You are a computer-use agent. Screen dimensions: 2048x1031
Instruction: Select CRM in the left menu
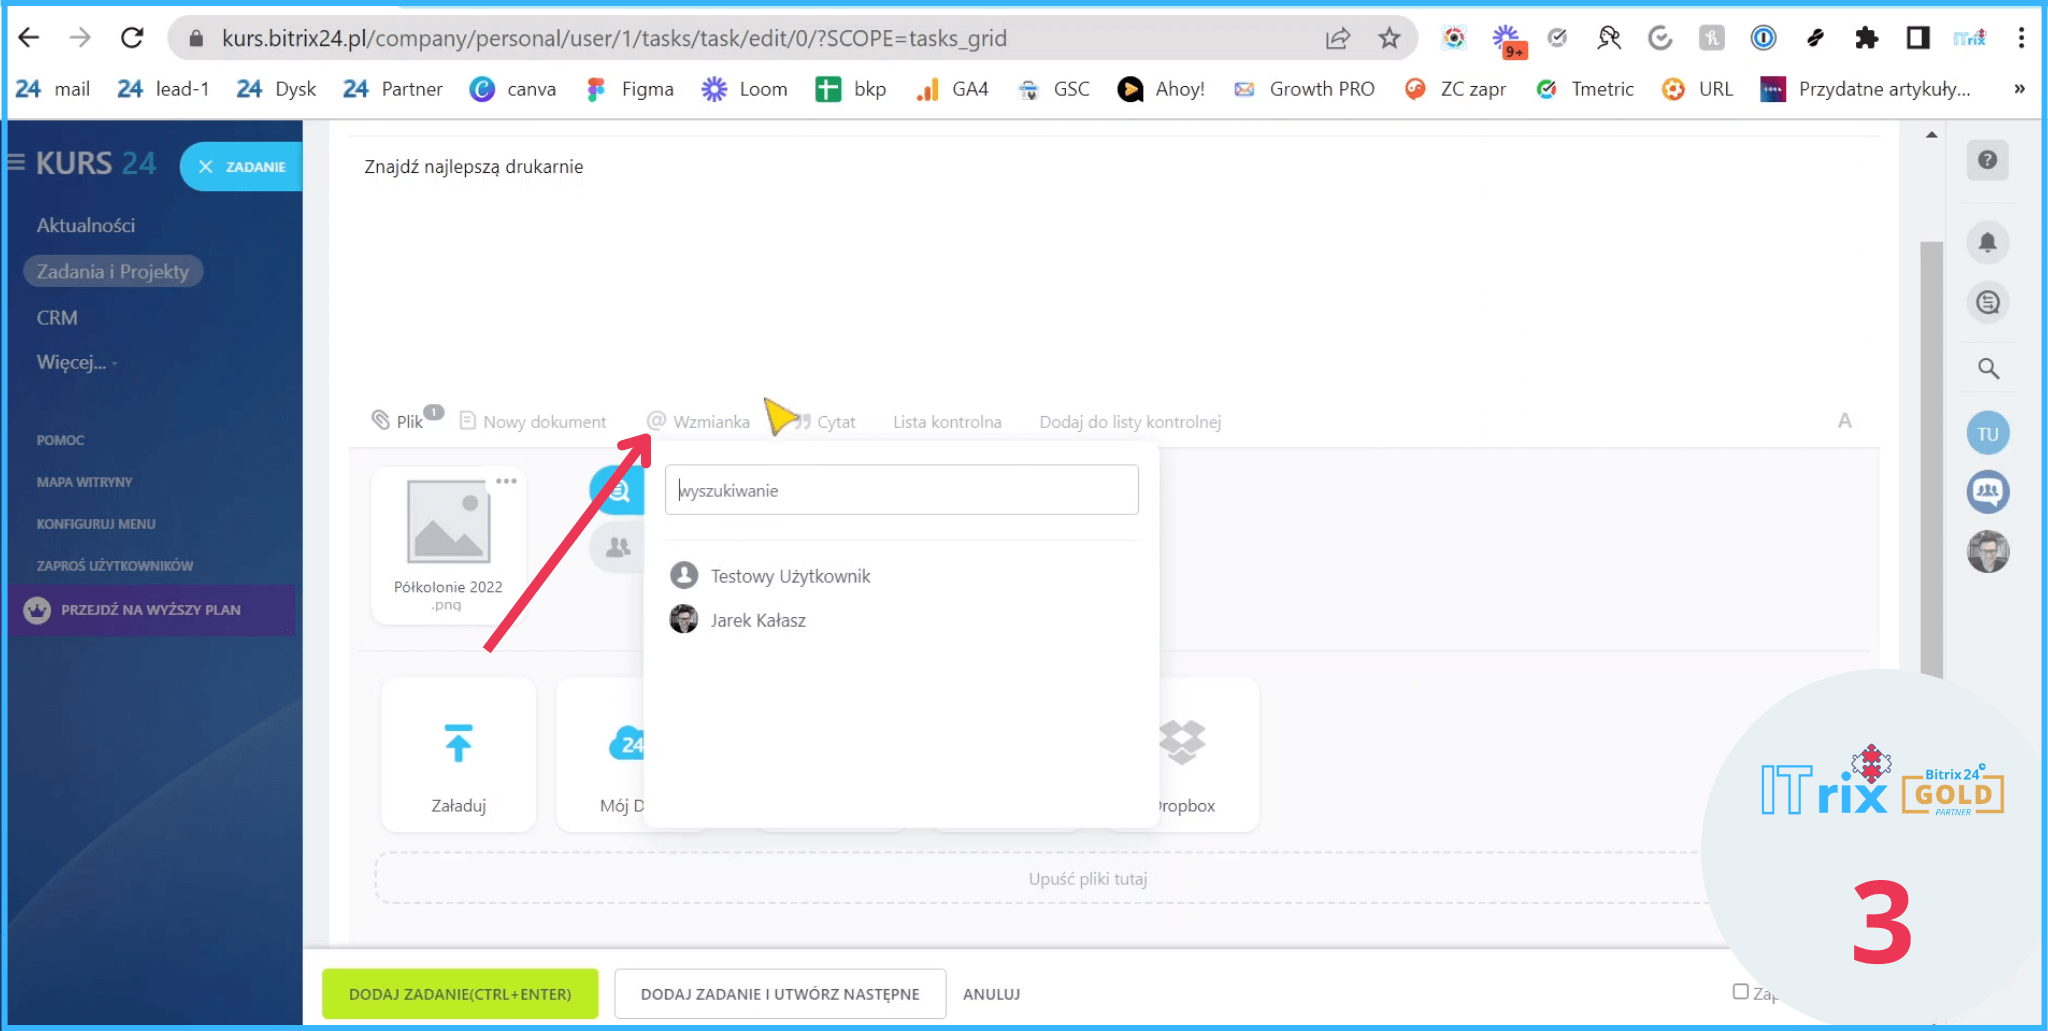coord(57,317)
